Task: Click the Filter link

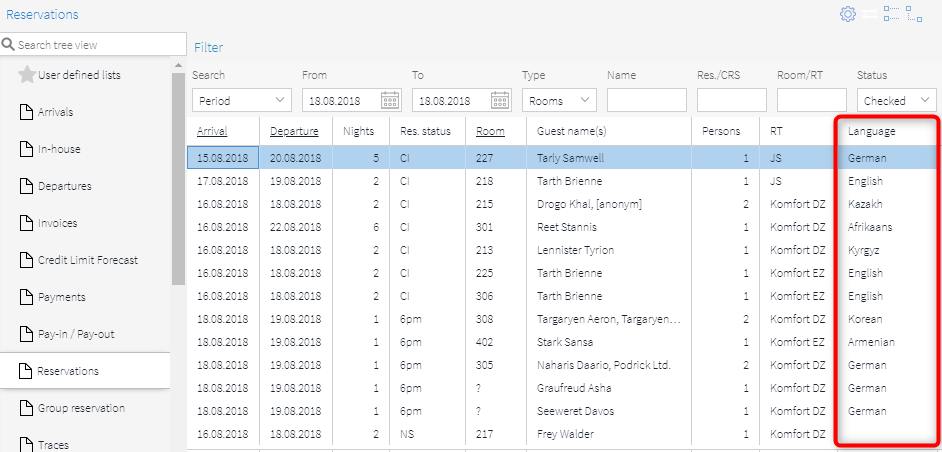Action: pyautogui.click(x=208, y=47)
